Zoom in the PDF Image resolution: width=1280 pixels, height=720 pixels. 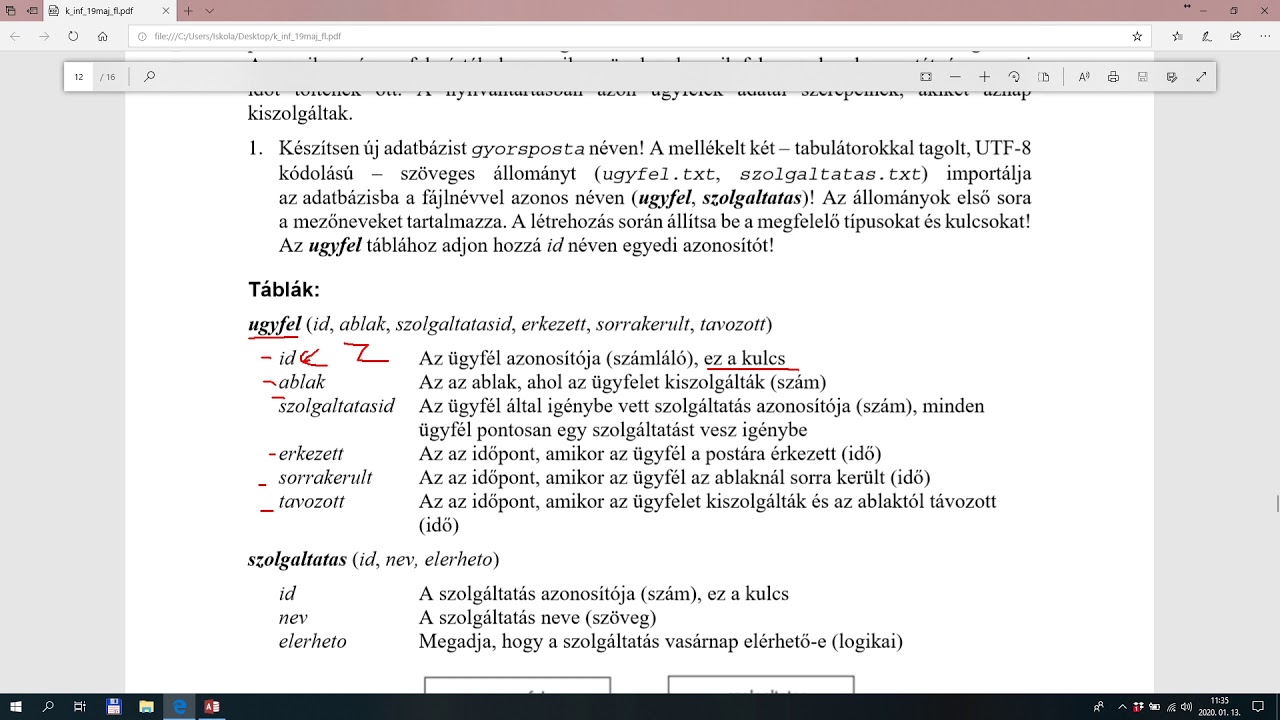coord(984,77)
